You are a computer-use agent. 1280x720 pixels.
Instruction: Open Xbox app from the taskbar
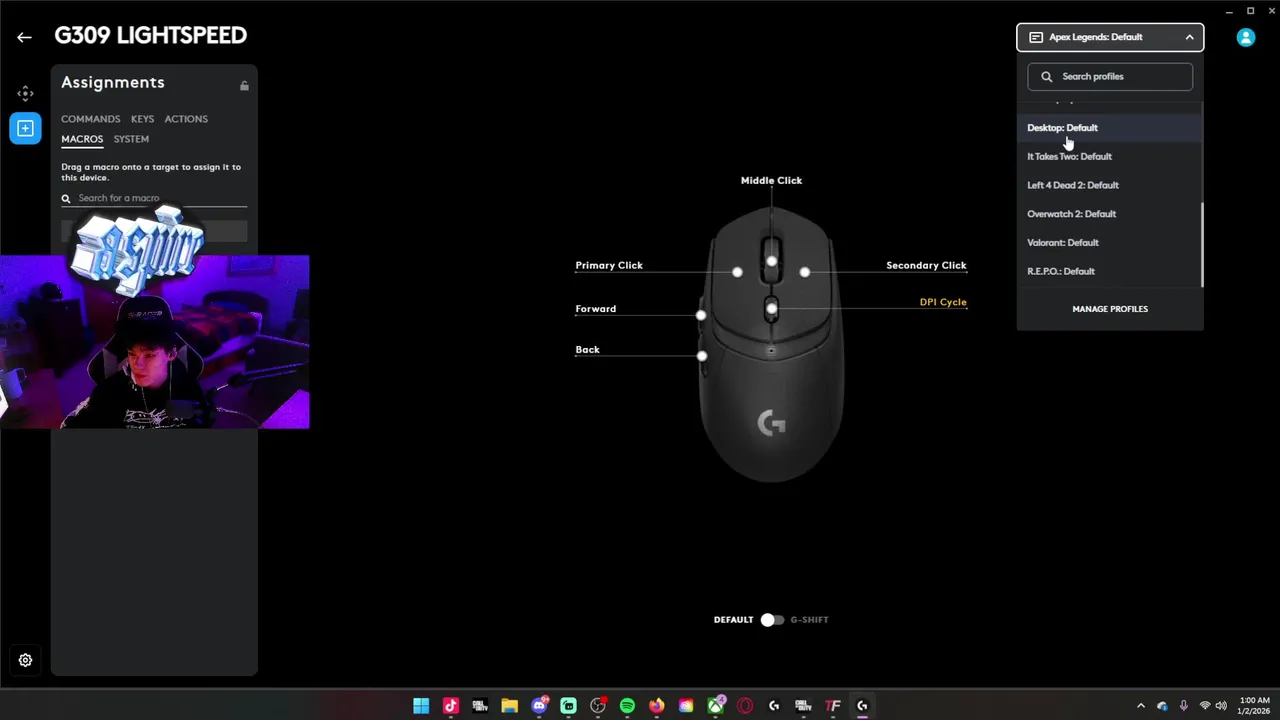(715, 706)
